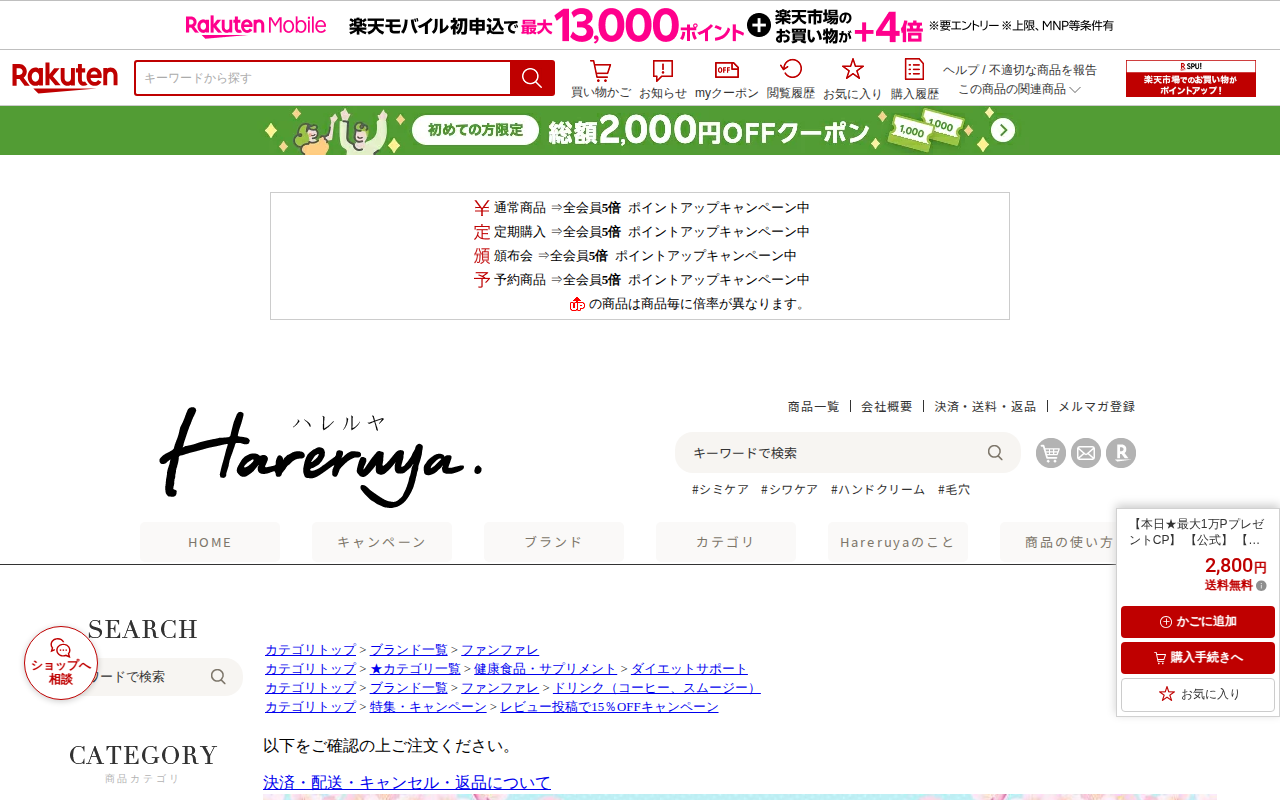Select the ブランド navigation tab
The height and width of the screenshot is (800, 1280).
(554, 542)
